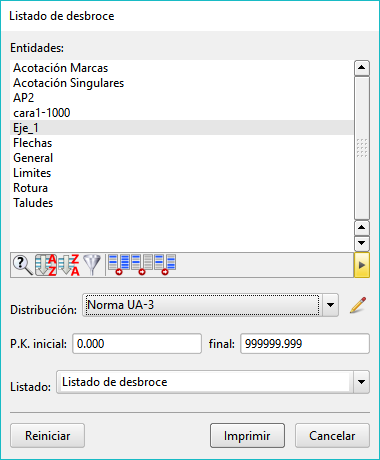This screenshot has width=380, height=460.
Task: Click the Cancelar button
Action: coord(332,436)
